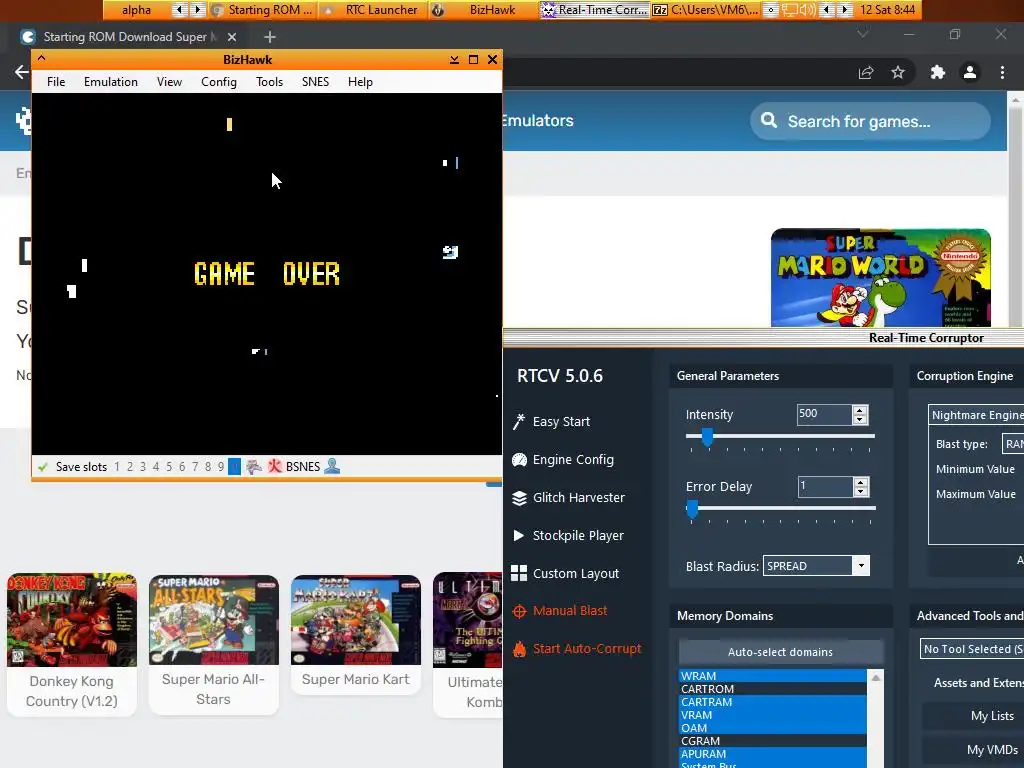Click the Stockpile Player play icon
The width and height of the screenshot is (1024, 768).
[519, 536]
